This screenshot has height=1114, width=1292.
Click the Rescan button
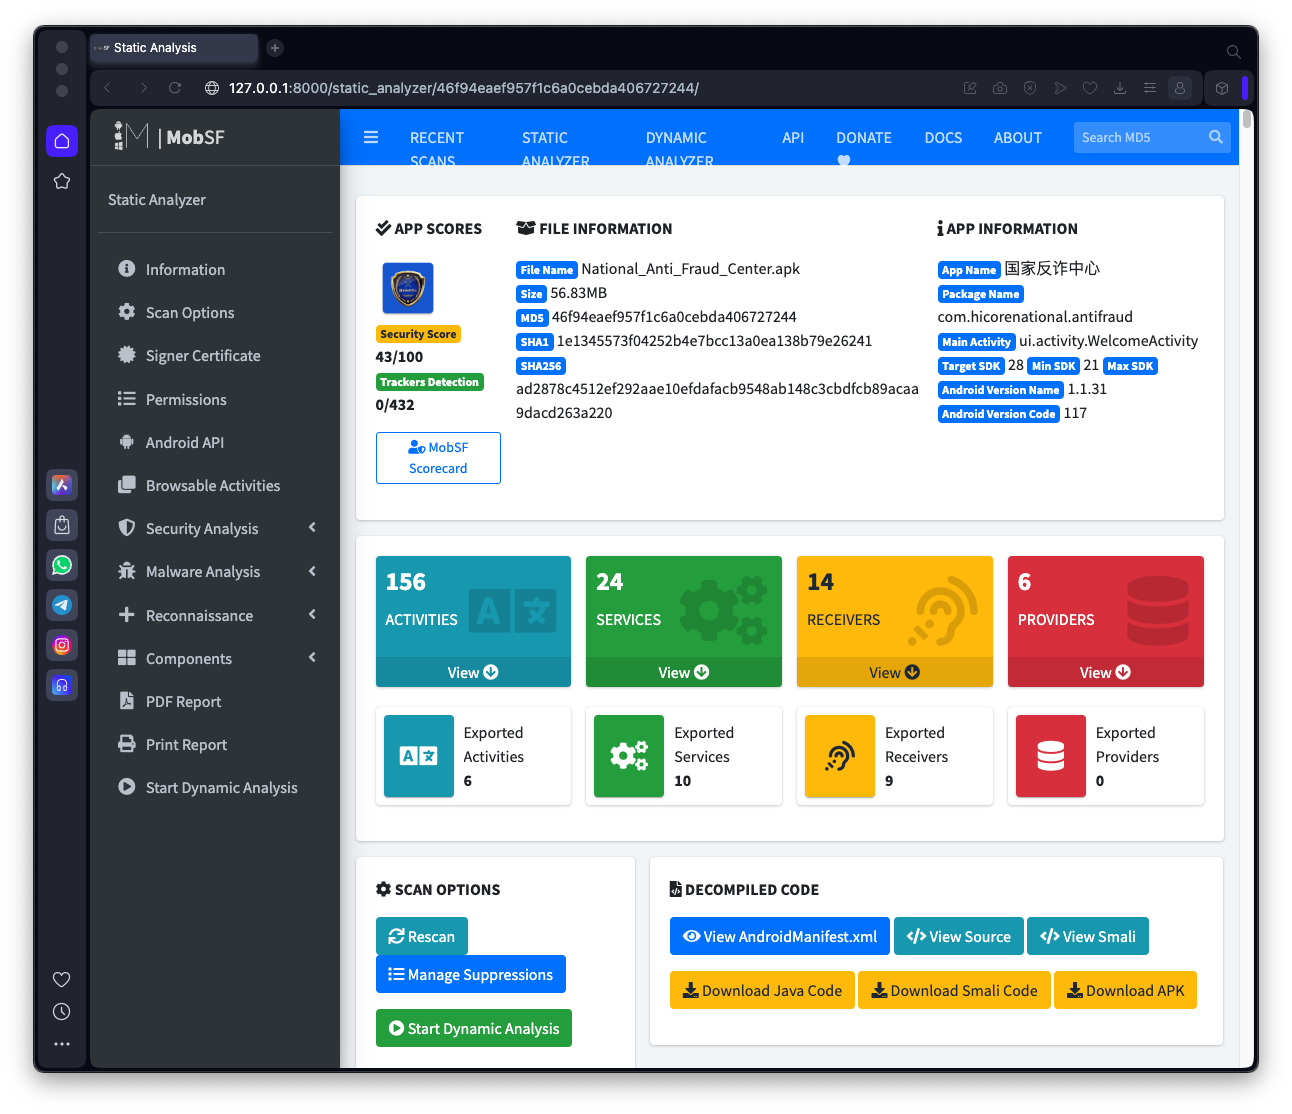tap(422, 936)
